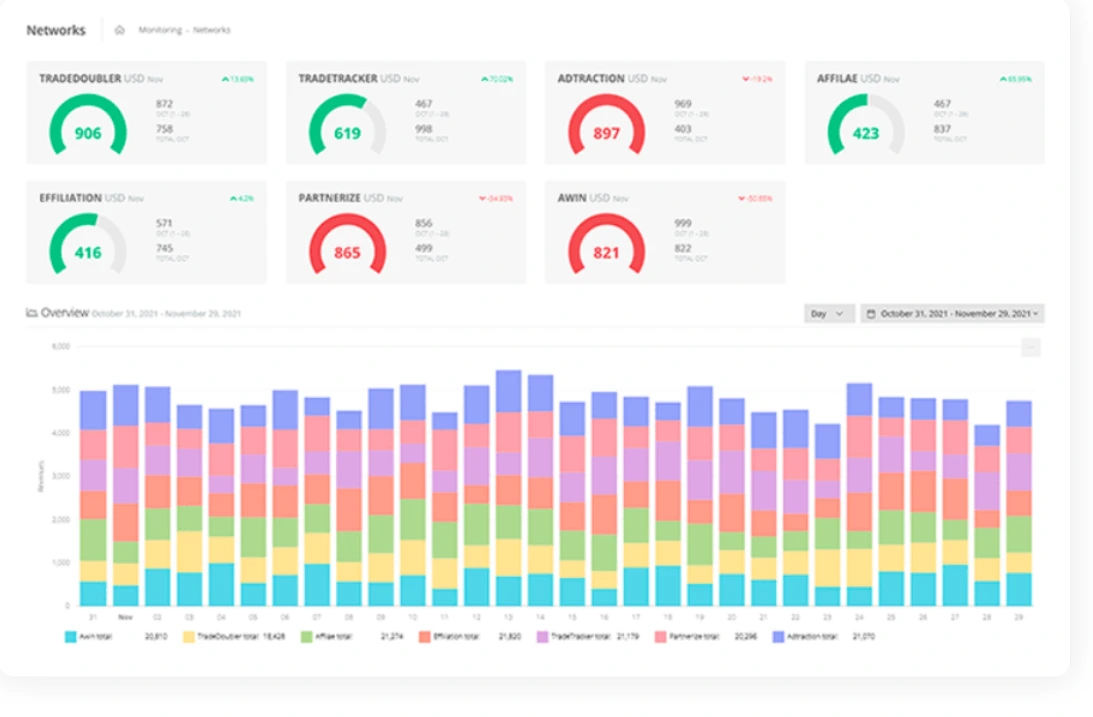This screenshot has width=1093, height=717.
Task: Open the Effiliation network card title
Action: (x=70, y=198)
